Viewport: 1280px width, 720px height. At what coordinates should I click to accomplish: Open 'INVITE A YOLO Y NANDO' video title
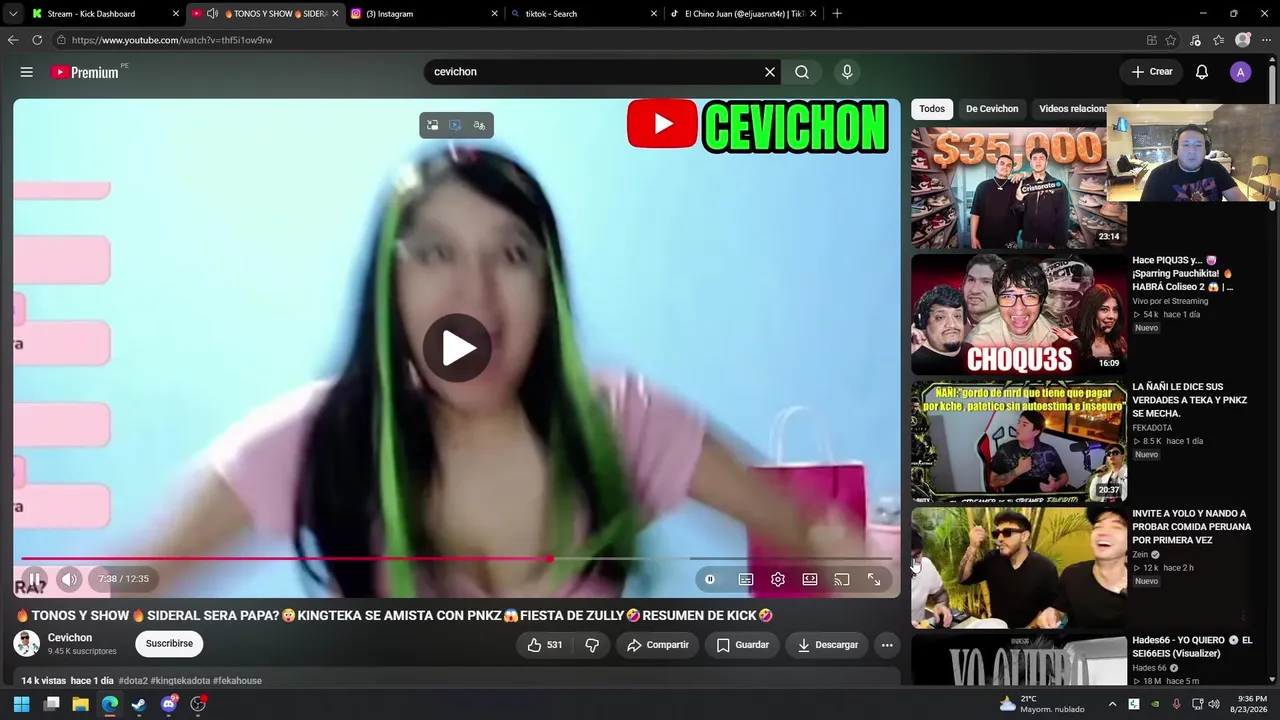coord(1191,526)
